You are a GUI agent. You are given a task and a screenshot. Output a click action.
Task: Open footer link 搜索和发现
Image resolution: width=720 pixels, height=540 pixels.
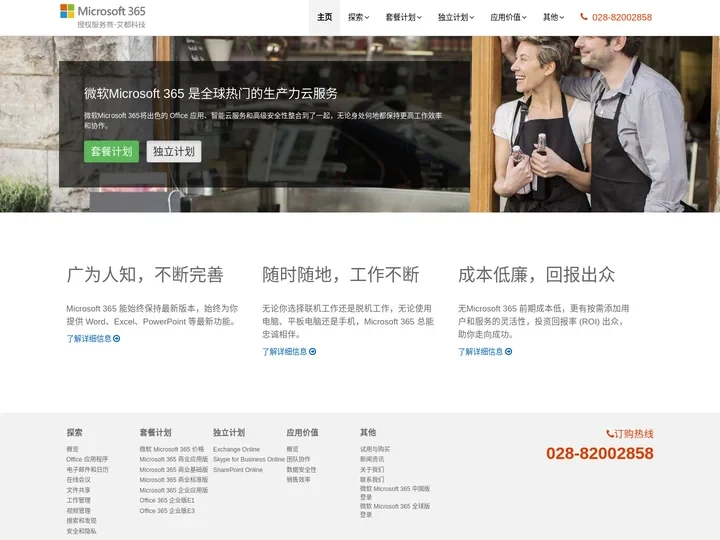click(x=81, y=521)
